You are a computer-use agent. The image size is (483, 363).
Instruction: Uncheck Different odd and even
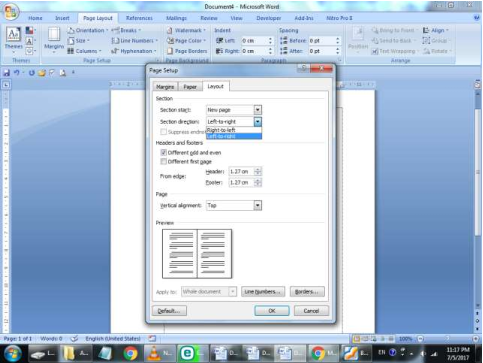point(163,152)
